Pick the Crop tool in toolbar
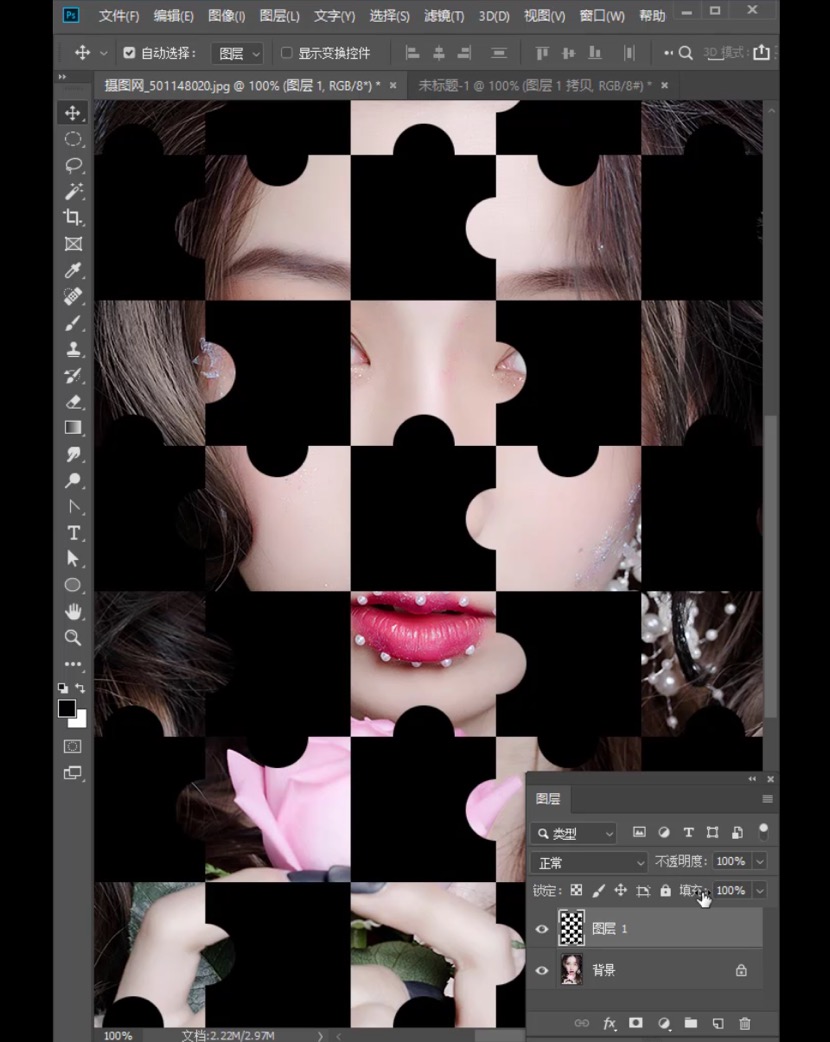Screen dimensions: 830x1042 tap(73, 217)
